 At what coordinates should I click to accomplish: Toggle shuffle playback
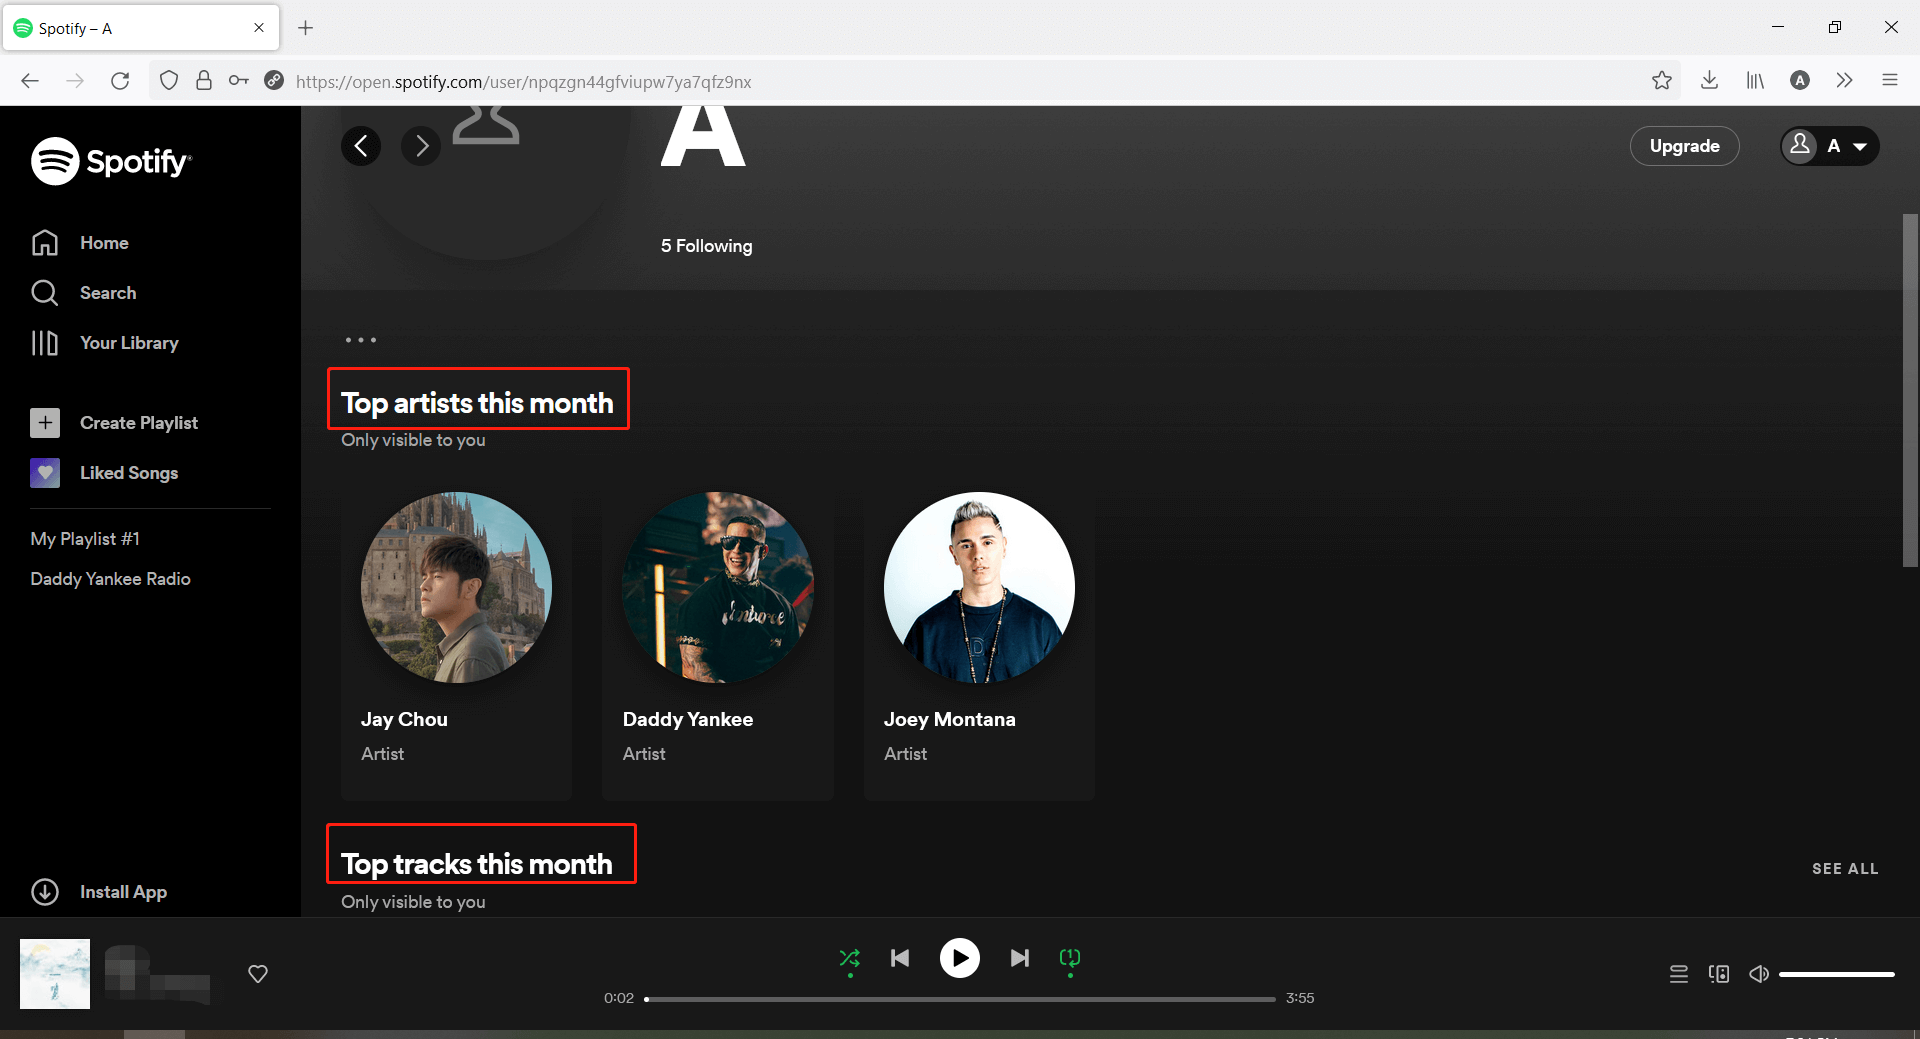(850, 958)
